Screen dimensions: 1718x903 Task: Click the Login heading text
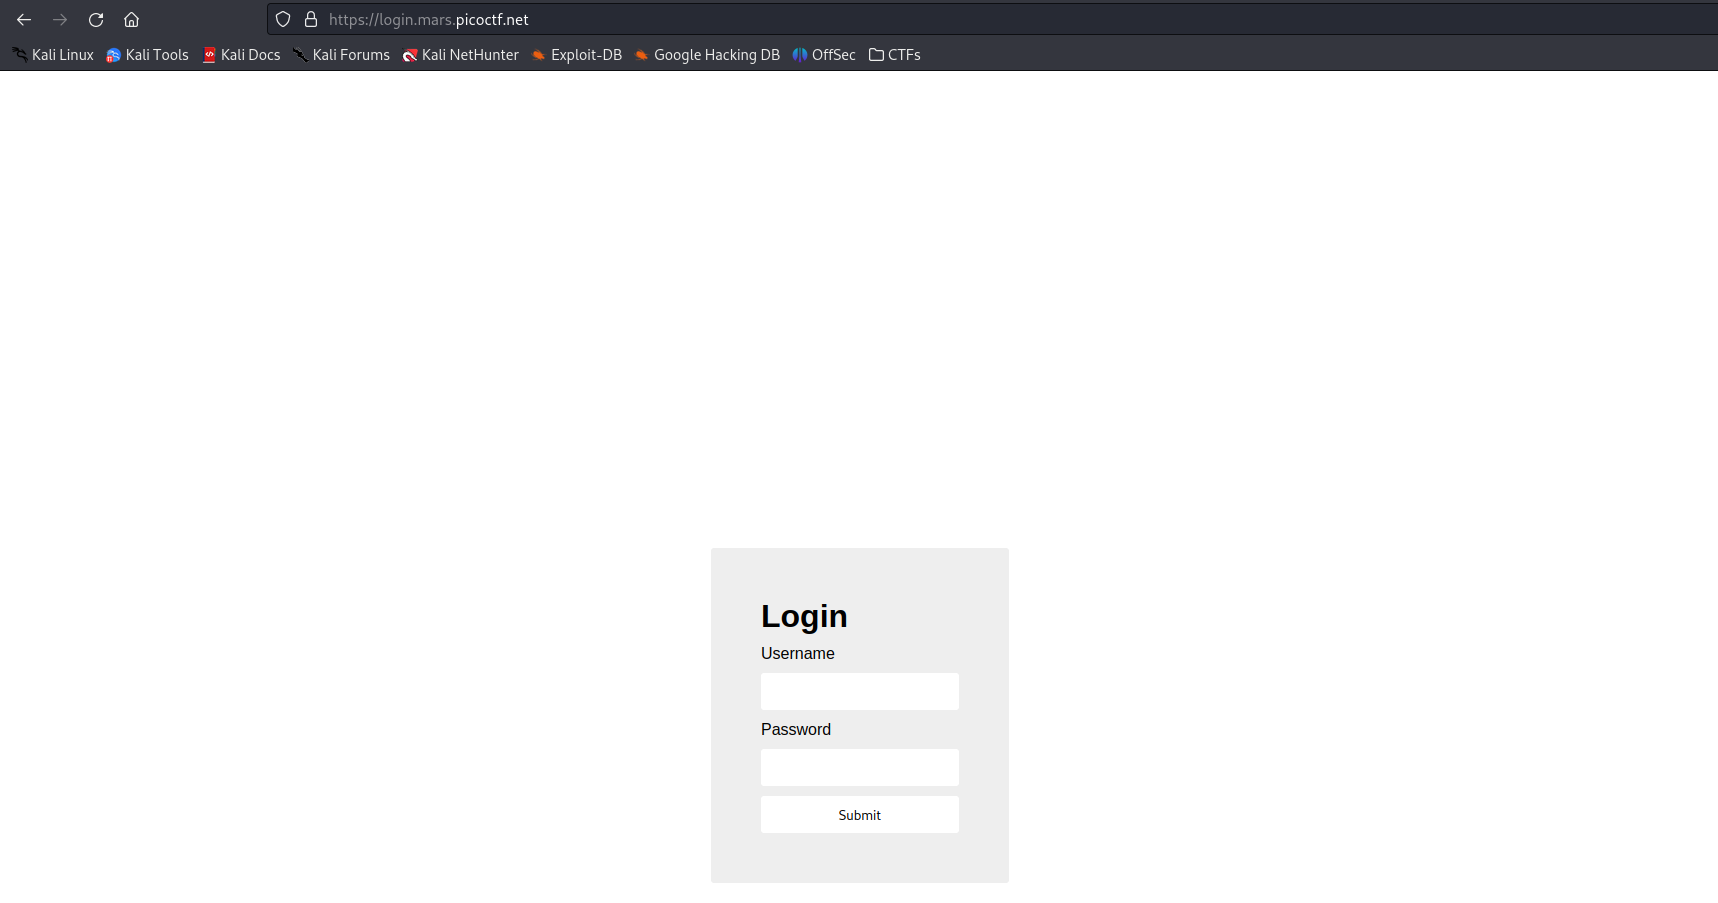[803, 616]
